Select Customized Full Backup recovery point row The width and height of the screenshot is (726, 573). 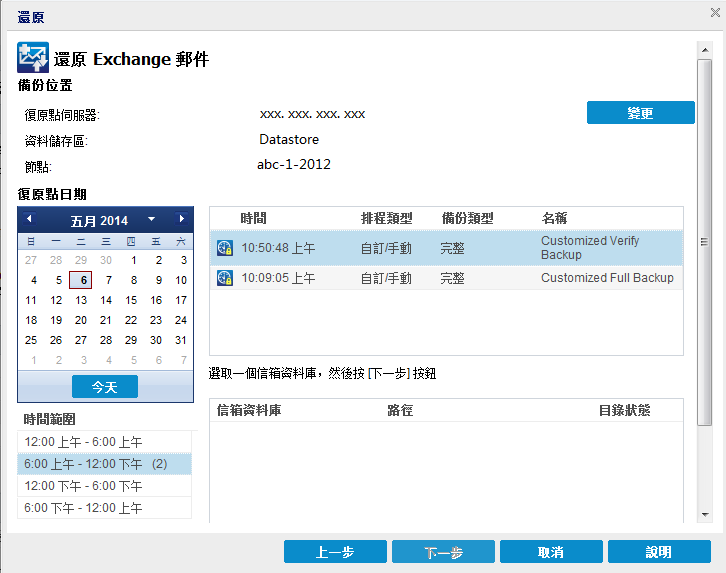pyautogui.click(x=445, y=279)
